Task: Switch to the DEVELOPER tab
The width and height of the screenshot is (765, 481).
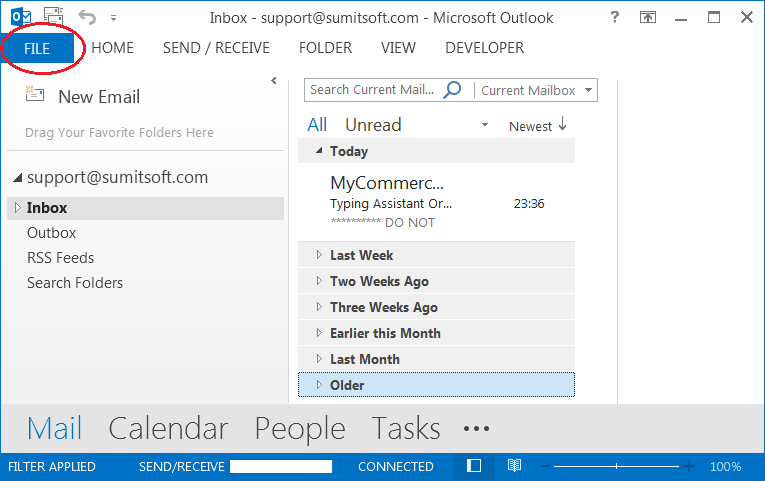Action: coord(484,48)
